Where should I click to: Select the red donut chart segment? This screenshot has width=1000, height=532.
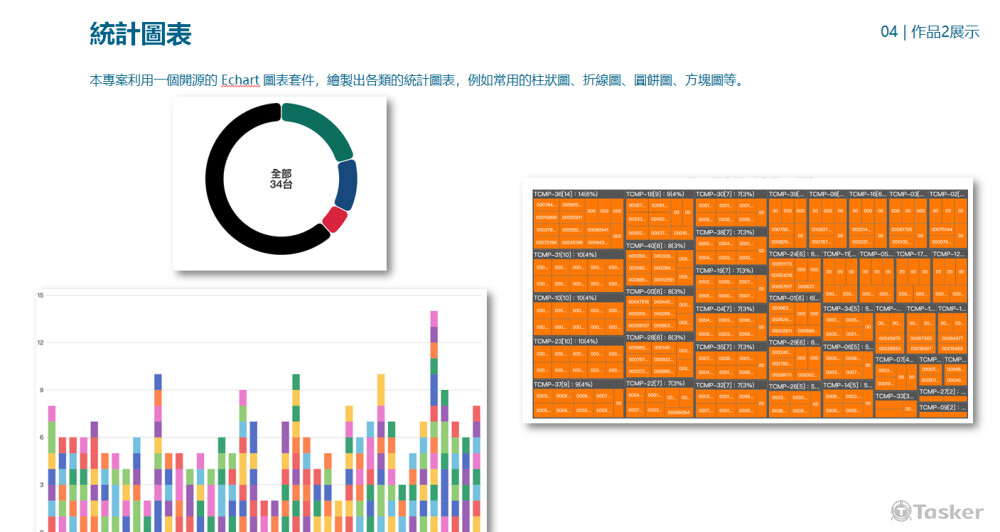pos(336,220)
